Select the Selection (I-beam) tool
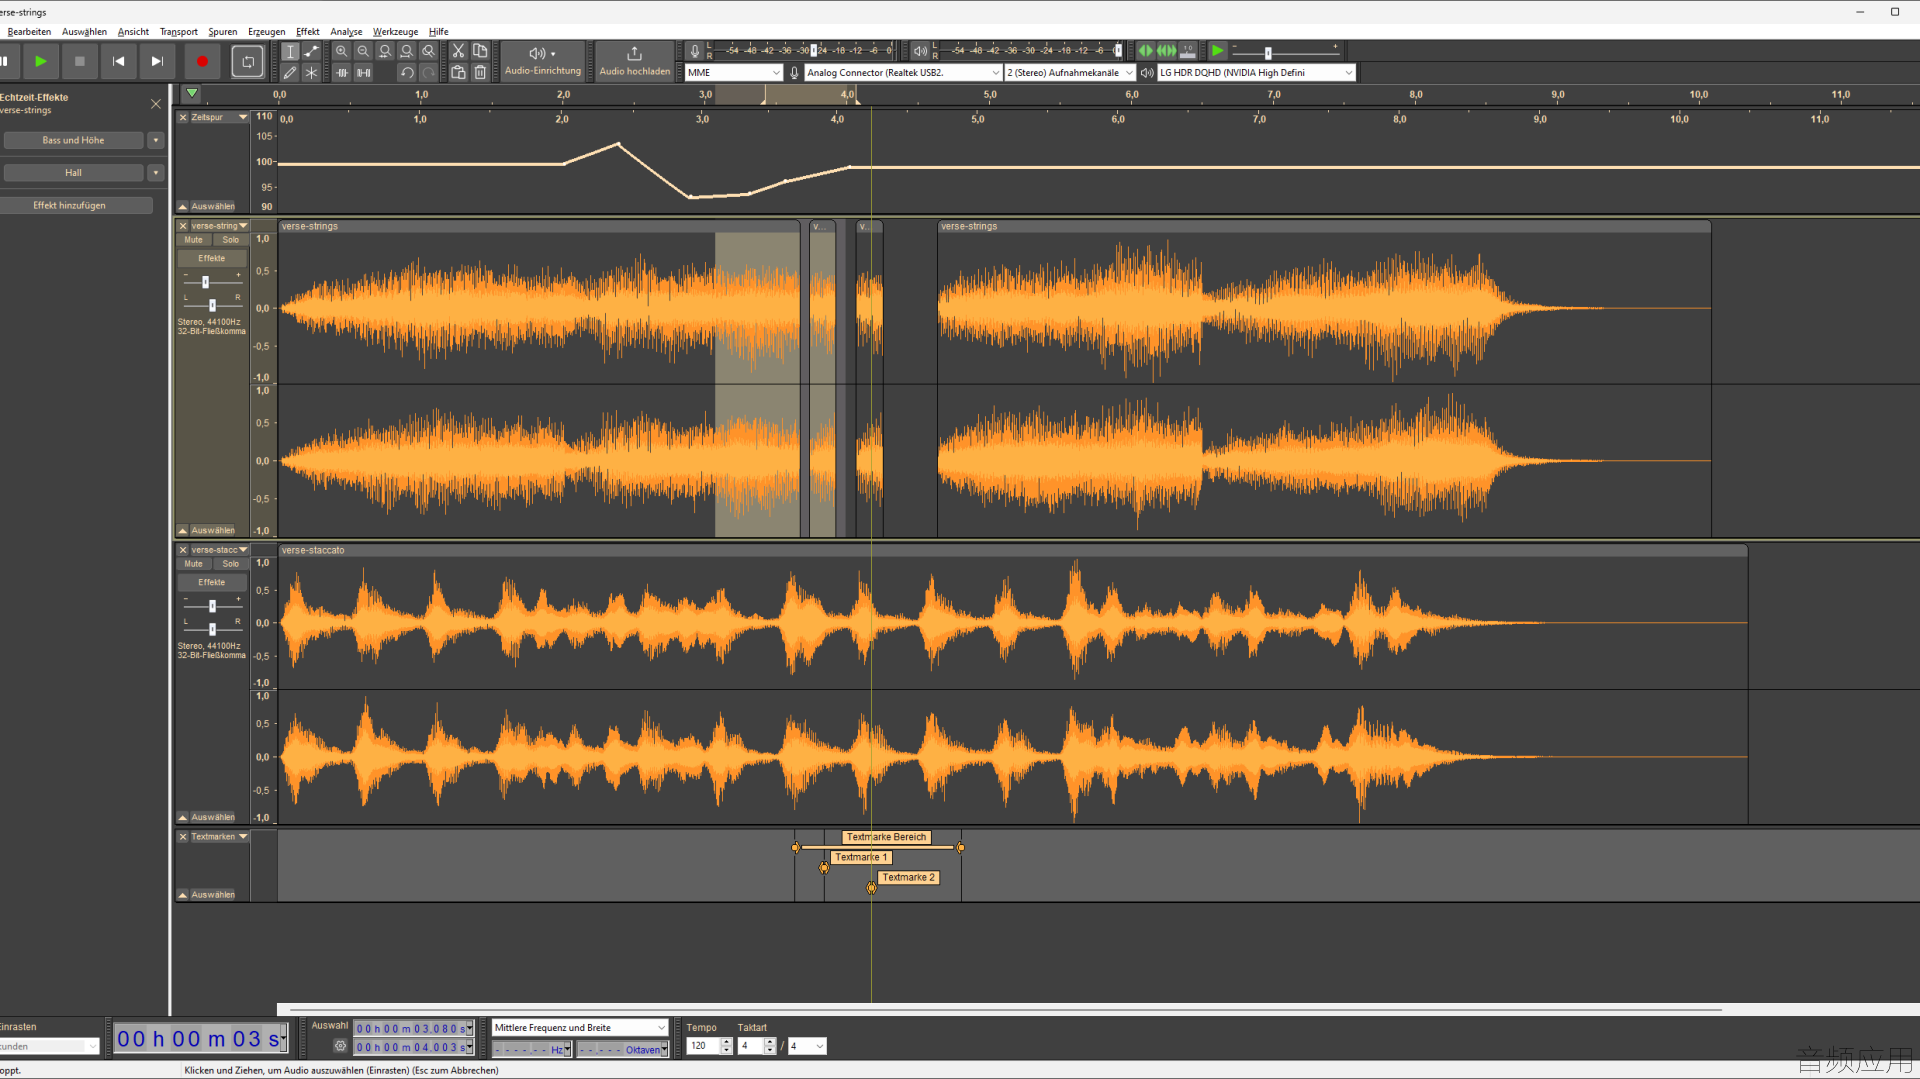 tap(290, 51)
